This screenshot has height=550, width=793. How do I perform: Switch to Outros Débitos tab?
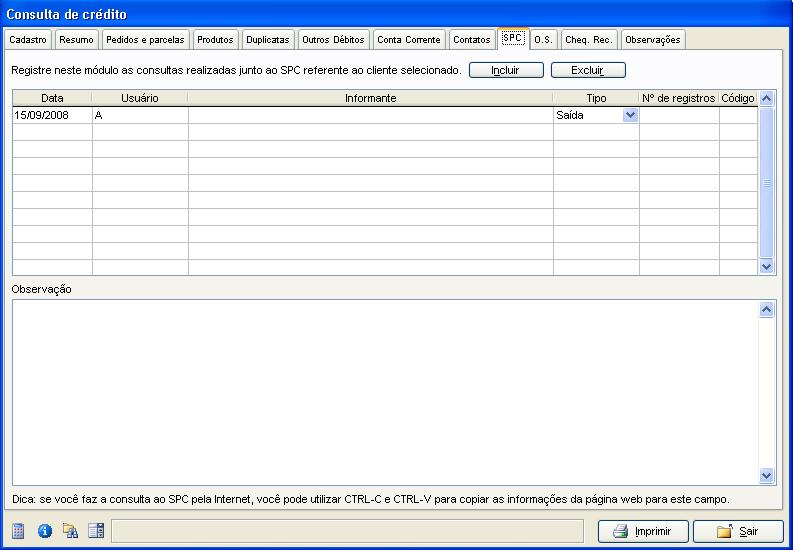(333, 39)
